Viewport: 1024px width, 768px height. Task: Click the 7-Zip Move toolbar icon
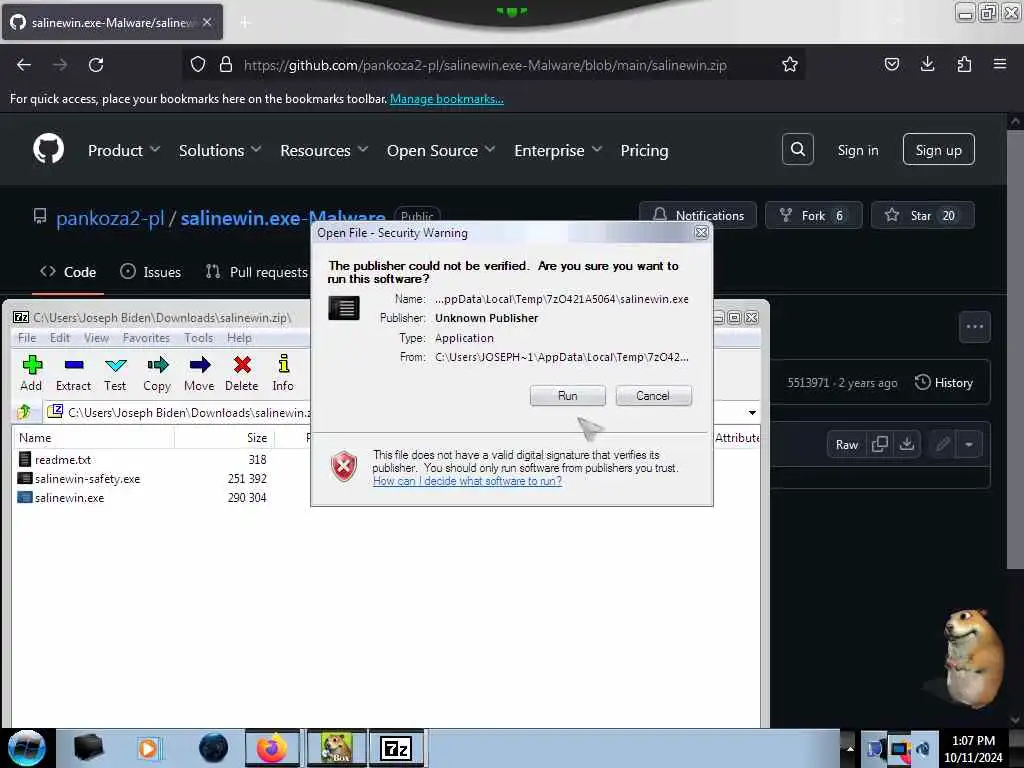pyautogui.click(x=199, y=374)
